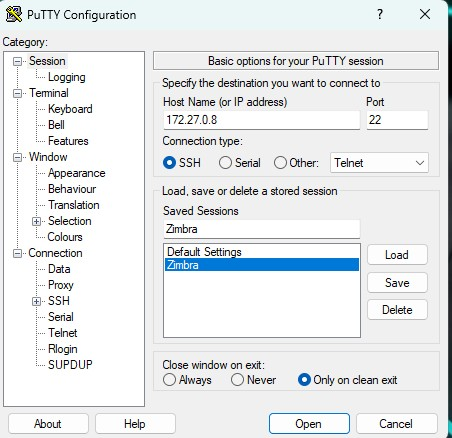
Task: Select Default Settings in session list
Action: [204, 252]
